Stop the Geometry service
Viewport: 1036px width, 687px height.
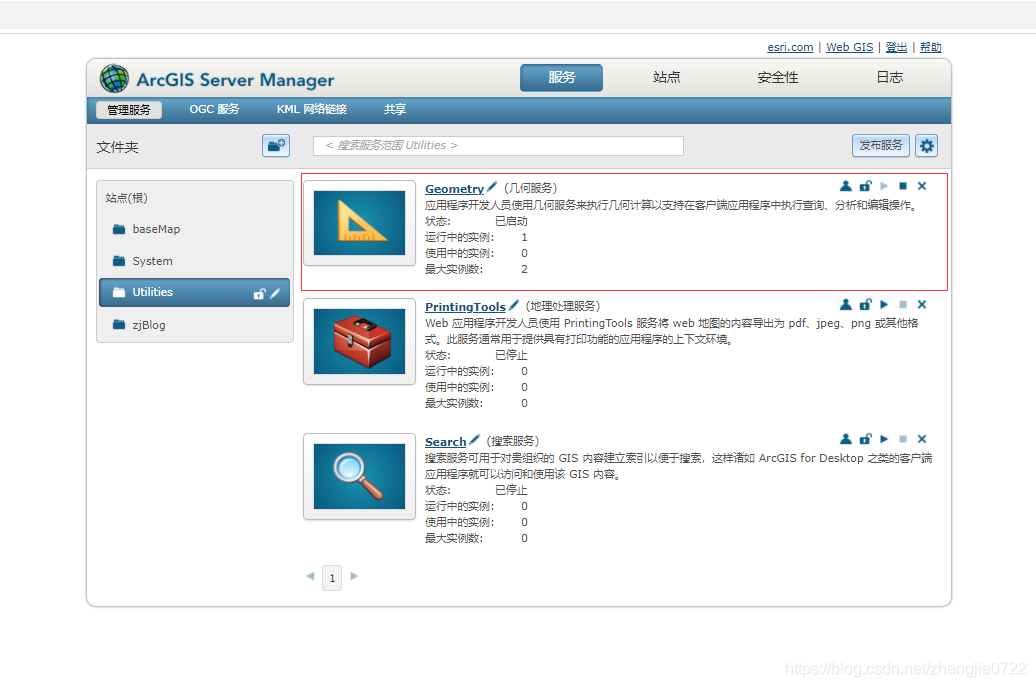tap(903, 186)
